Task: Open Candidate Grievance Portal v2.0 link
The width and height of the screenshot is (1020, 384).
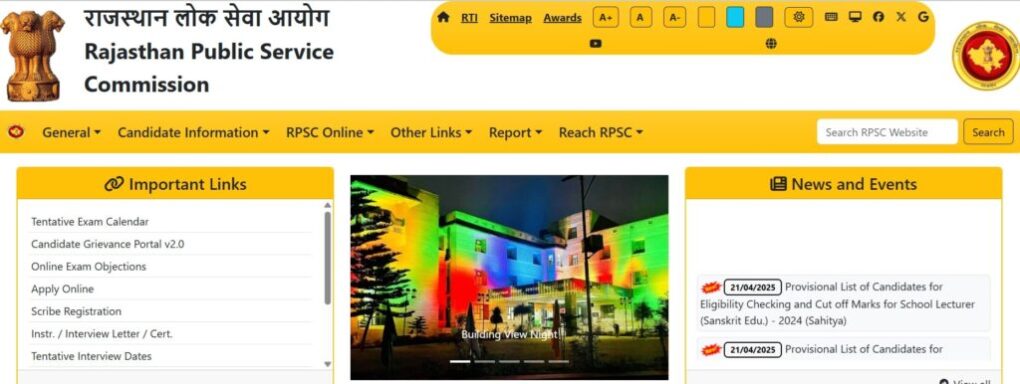Action: point(107,244)
